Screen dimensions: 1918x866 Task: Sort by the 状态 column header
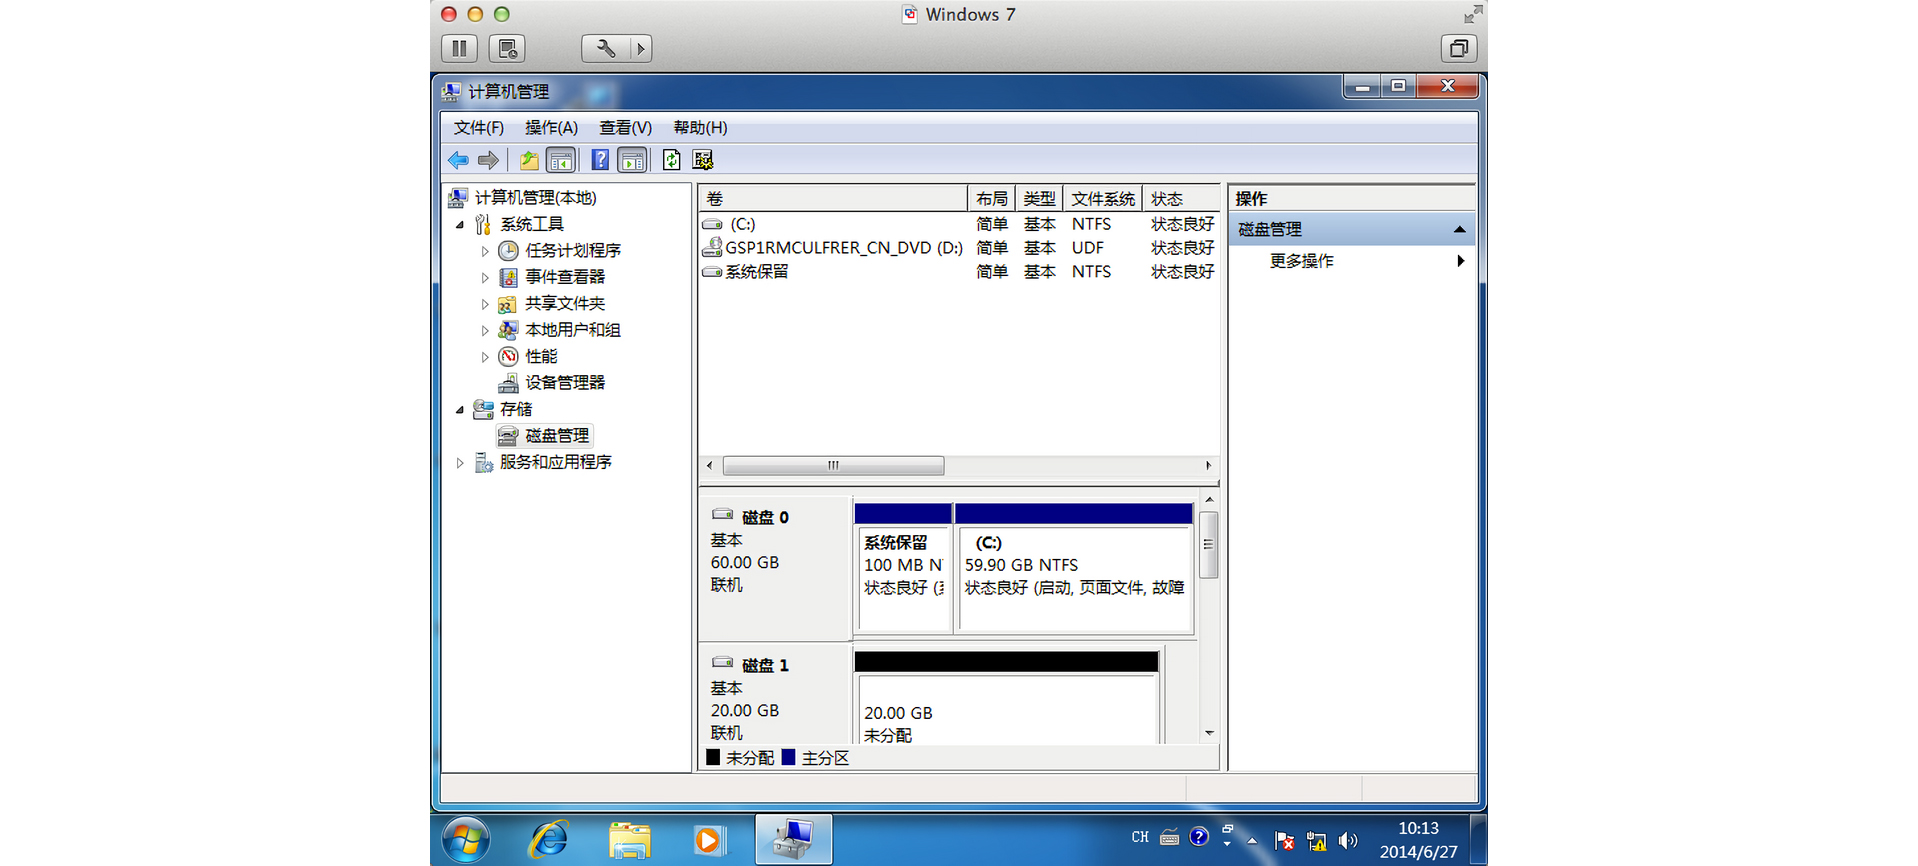[x=1182, y=198]
